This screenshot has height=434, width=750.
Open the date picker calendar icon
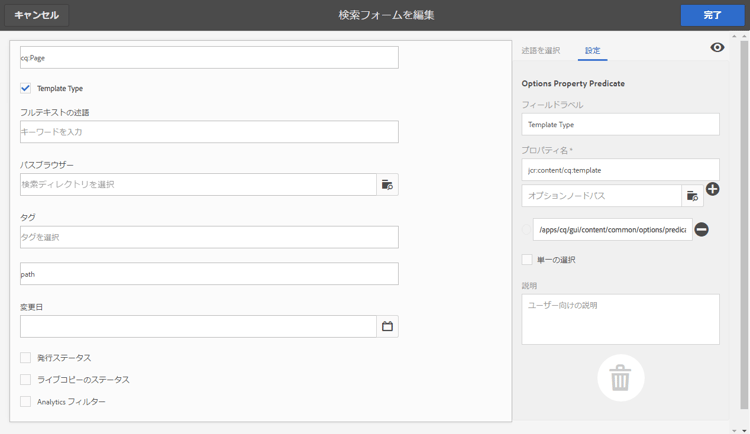(387, 326)
